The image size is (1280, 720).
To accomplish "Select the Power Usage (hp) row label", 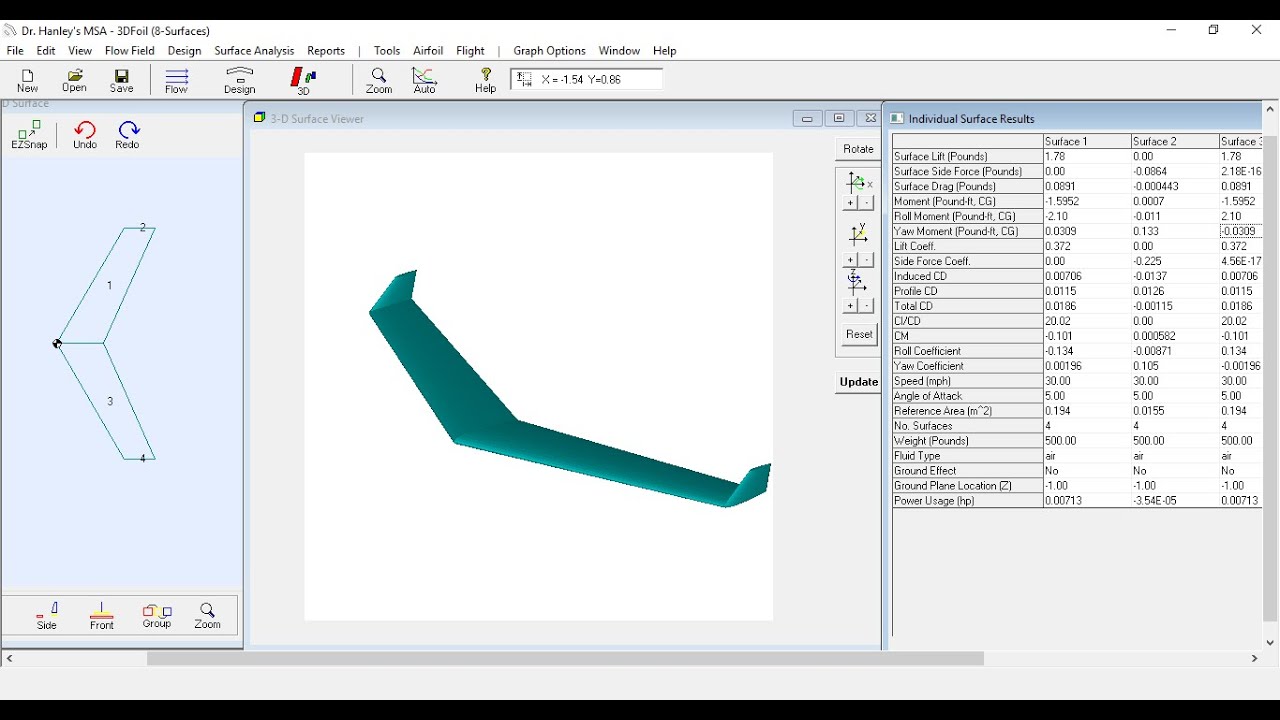I will (967, 502).
